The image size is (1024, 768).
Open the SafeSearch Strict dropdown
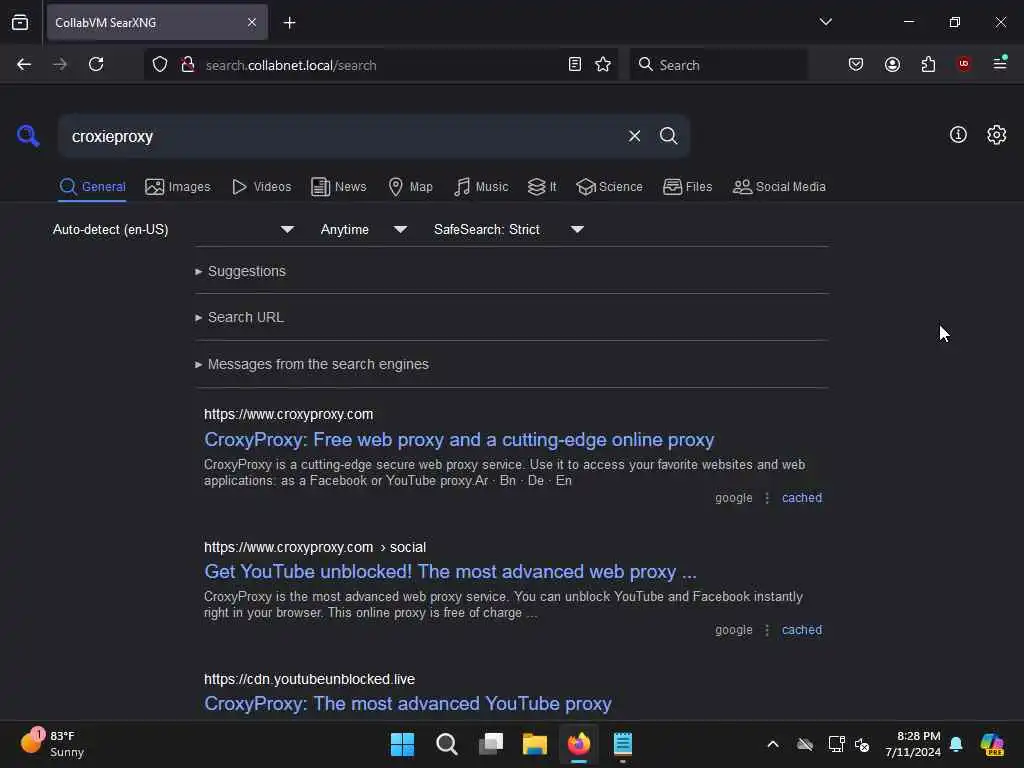[509, 229]
